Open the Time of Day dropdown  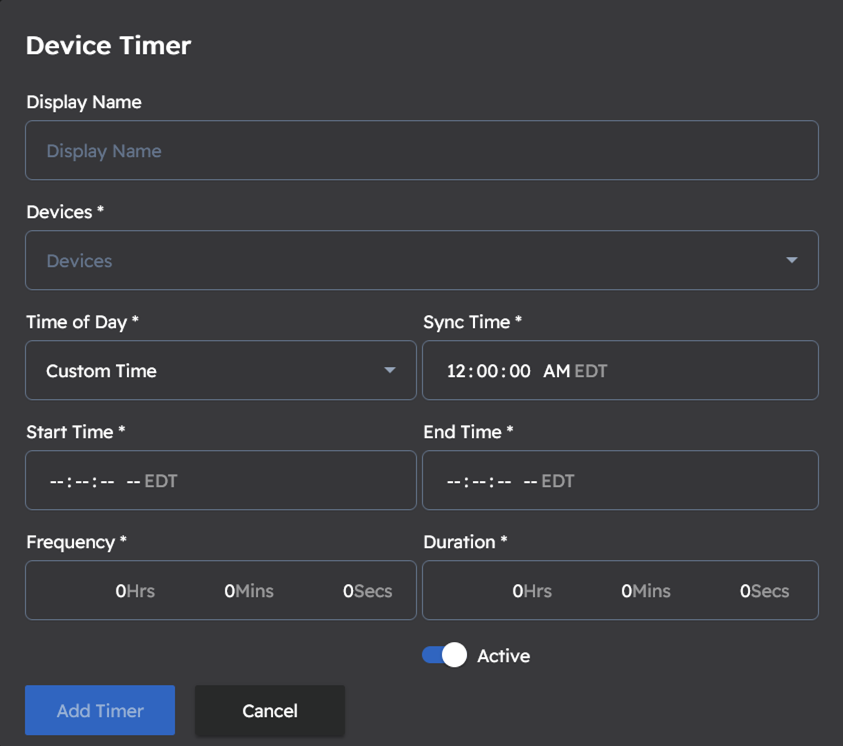point(220,370)
